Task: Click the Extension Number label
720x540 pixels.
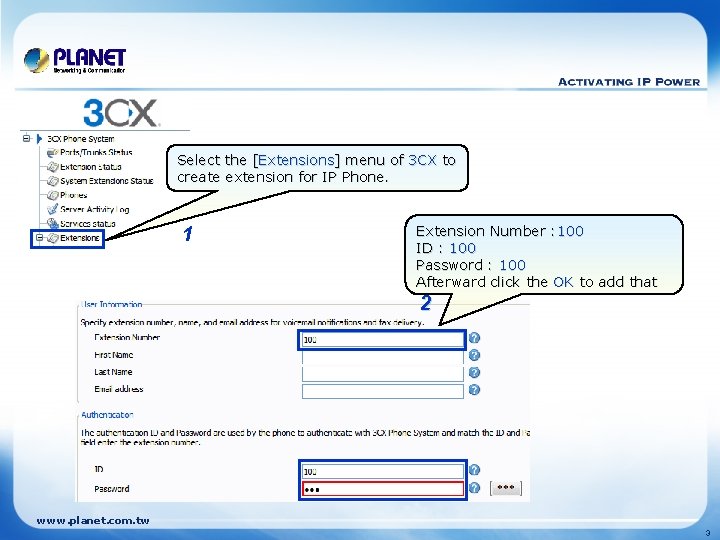Action: (x=127, y=338)
